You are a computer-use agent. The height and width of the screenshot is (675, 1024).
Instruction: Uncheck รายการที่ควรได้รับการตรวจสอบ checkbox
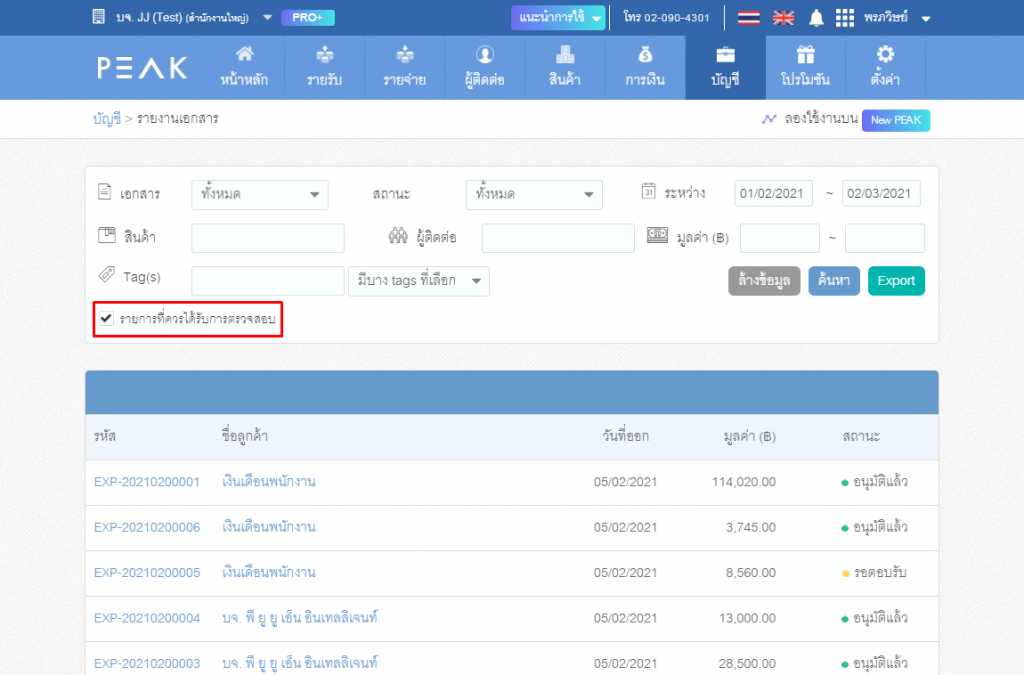[x=106, y=319]
